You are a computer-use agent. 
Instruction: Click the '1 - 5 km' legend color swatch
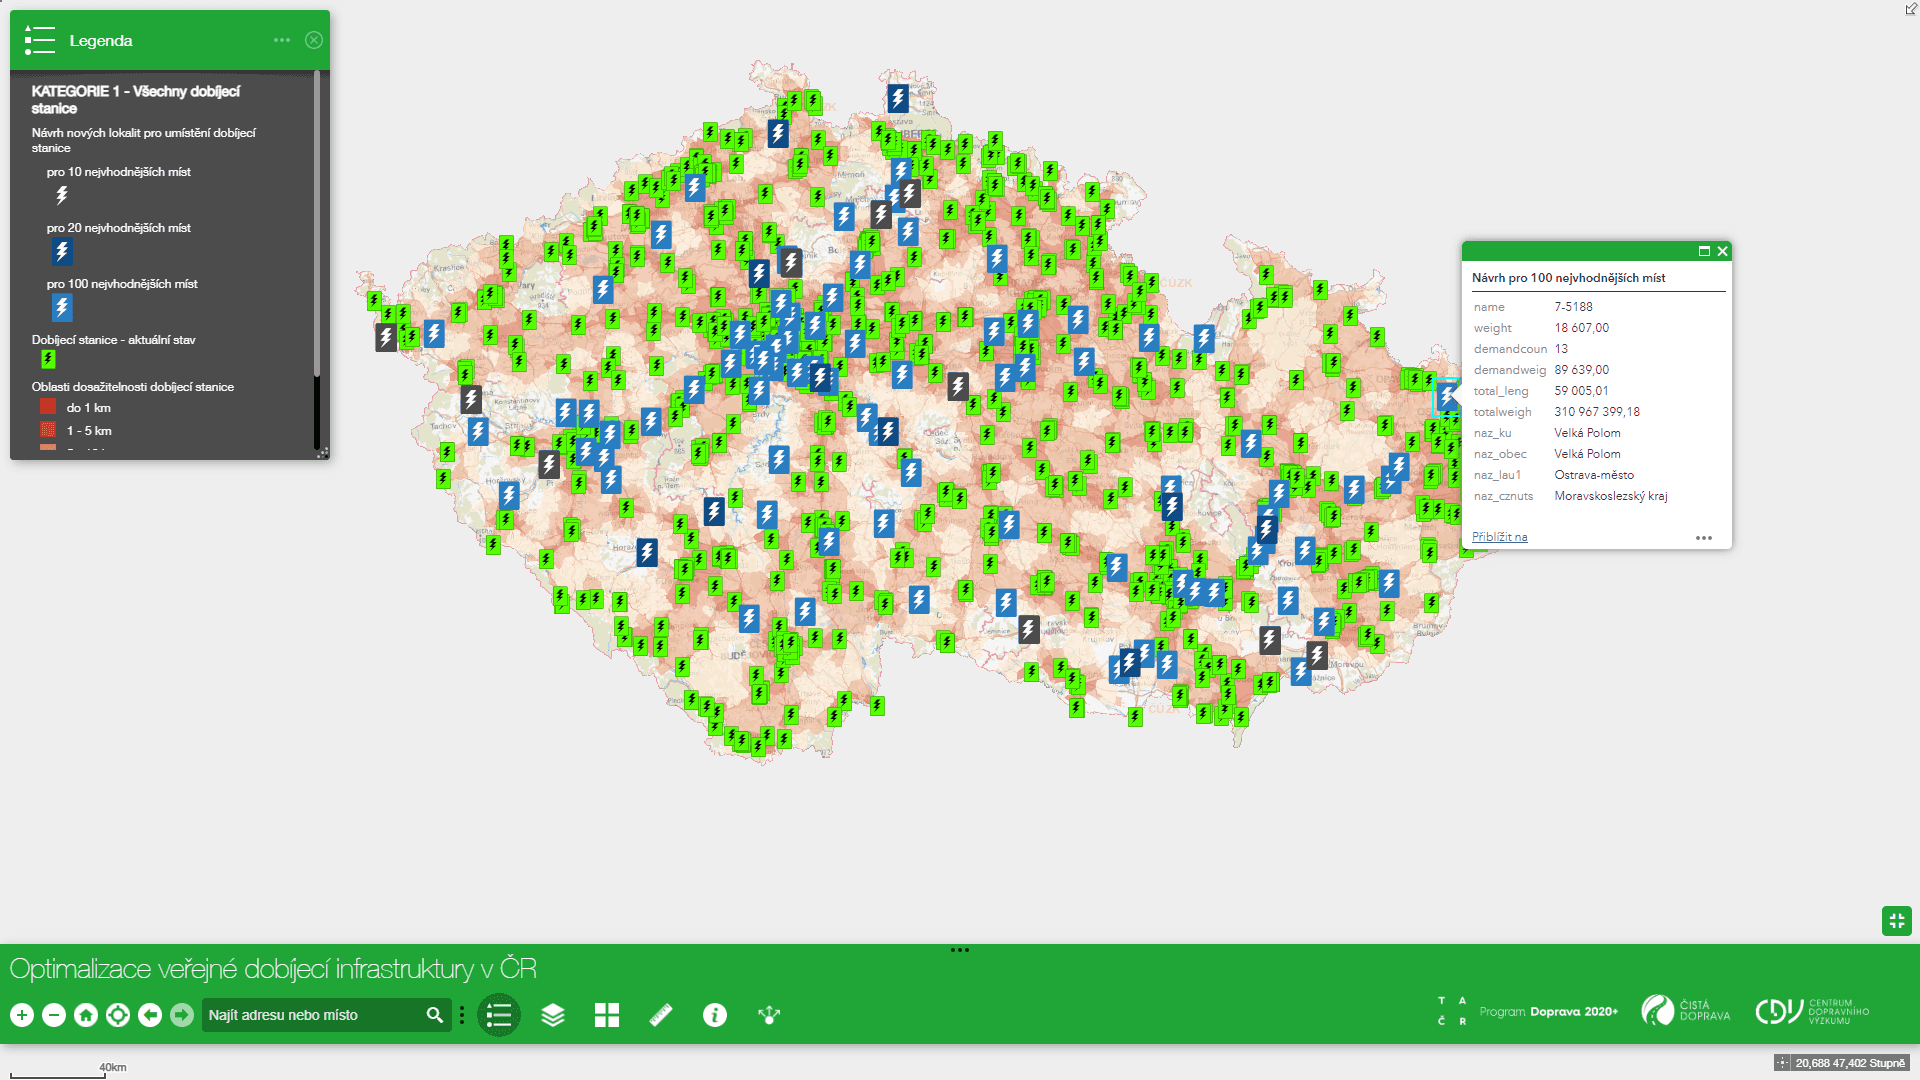(x=48, y=429)
